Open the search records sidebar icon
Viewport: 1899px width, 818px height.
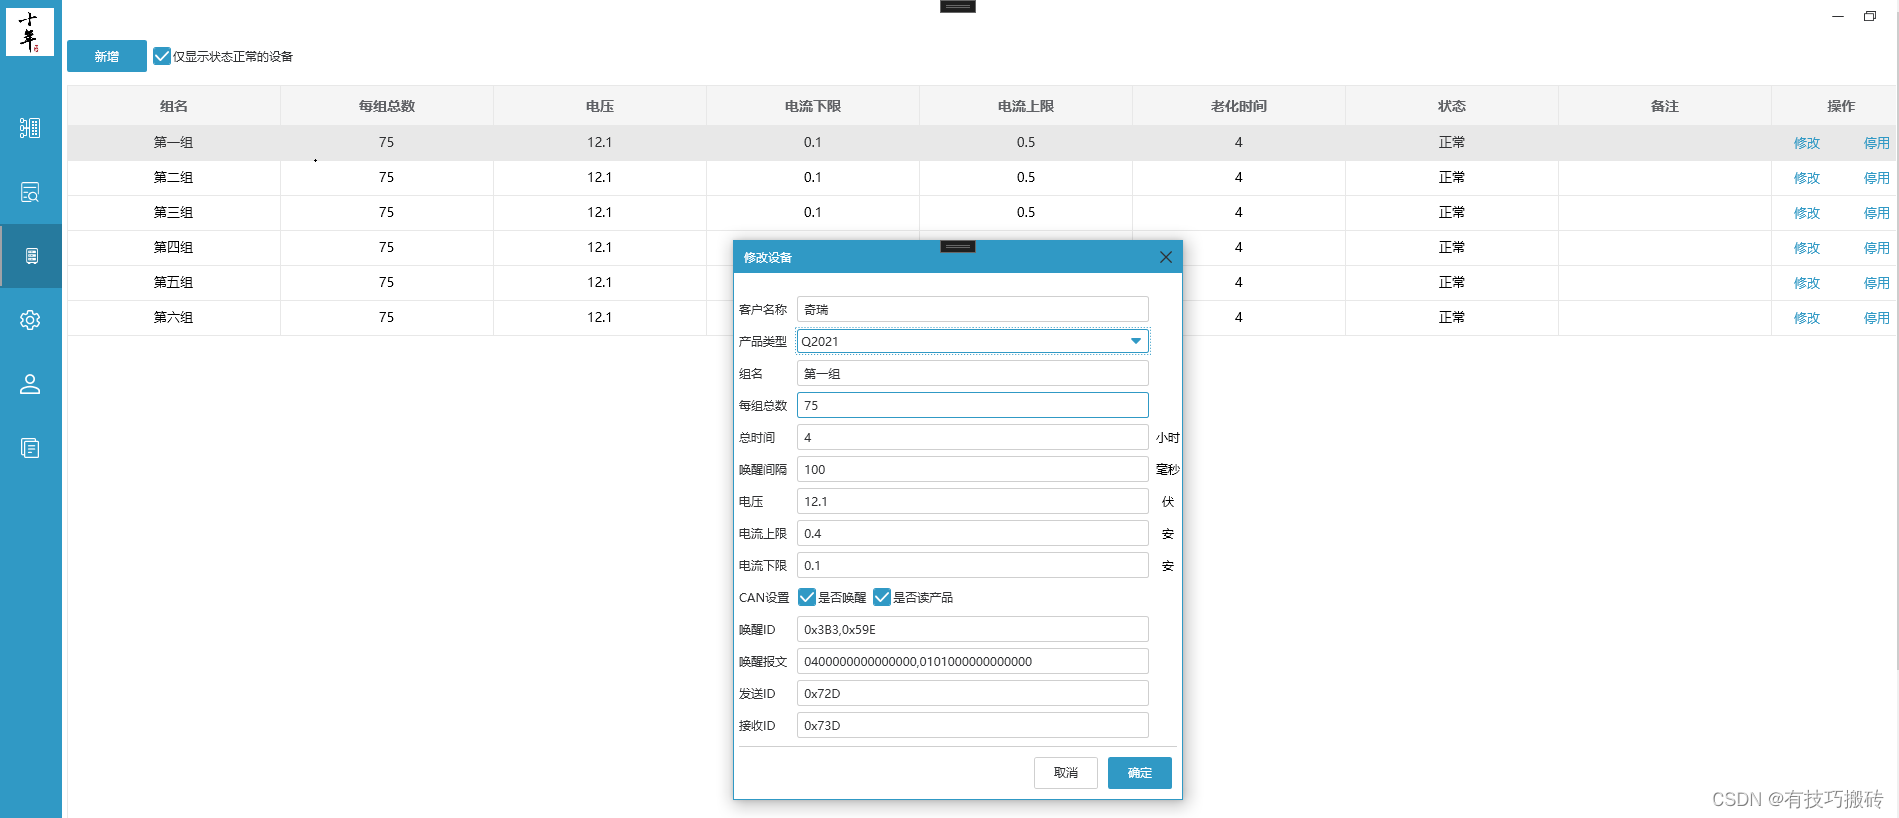pos(30,192)
